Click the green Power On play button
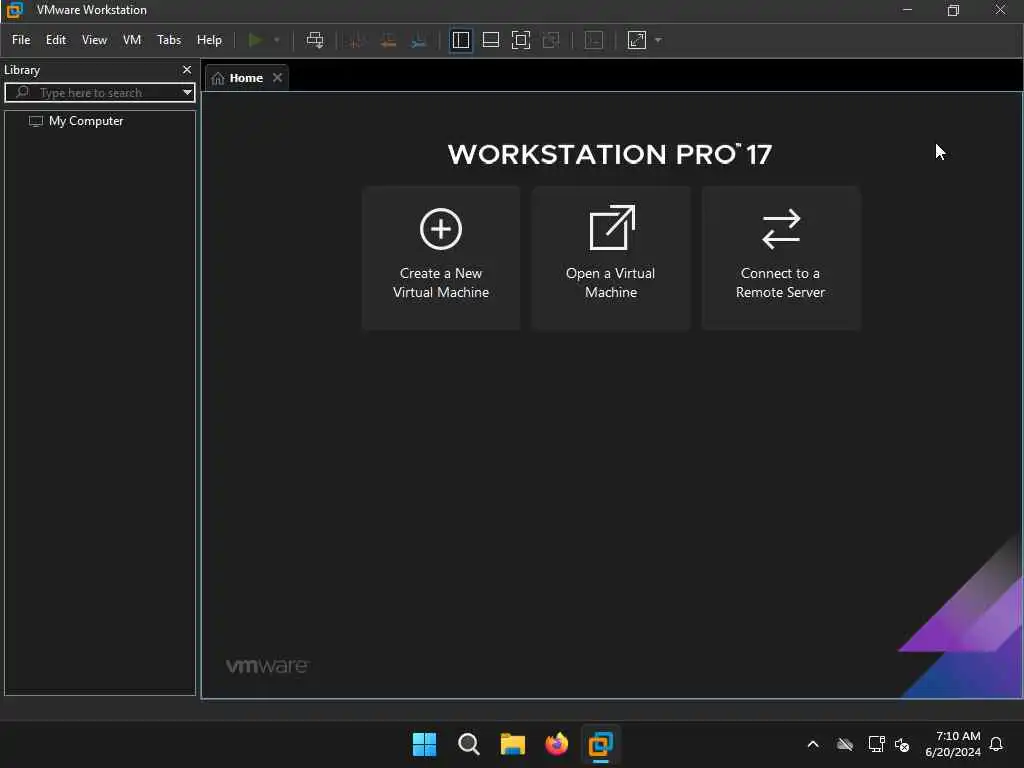Viewport: 1024px width, 768px height. 255,40
